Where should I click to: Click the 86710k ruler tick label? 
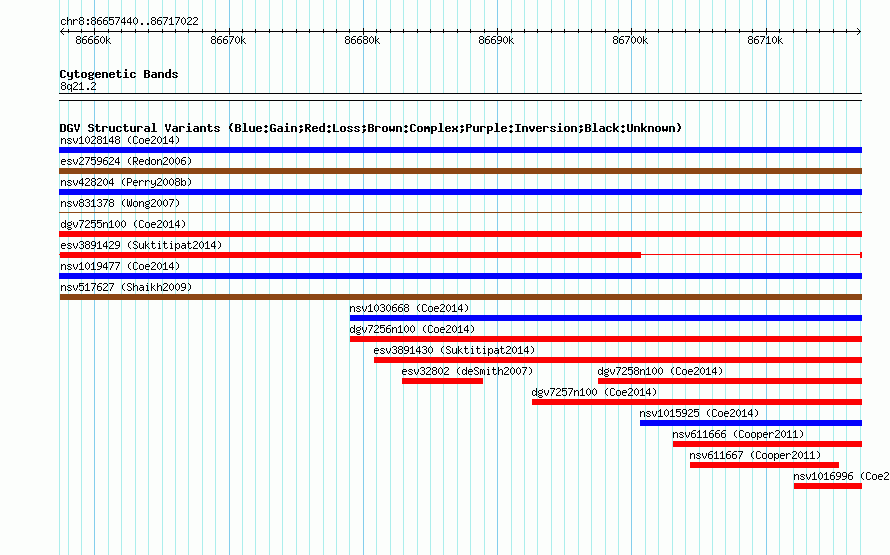(x=765, y=40)
